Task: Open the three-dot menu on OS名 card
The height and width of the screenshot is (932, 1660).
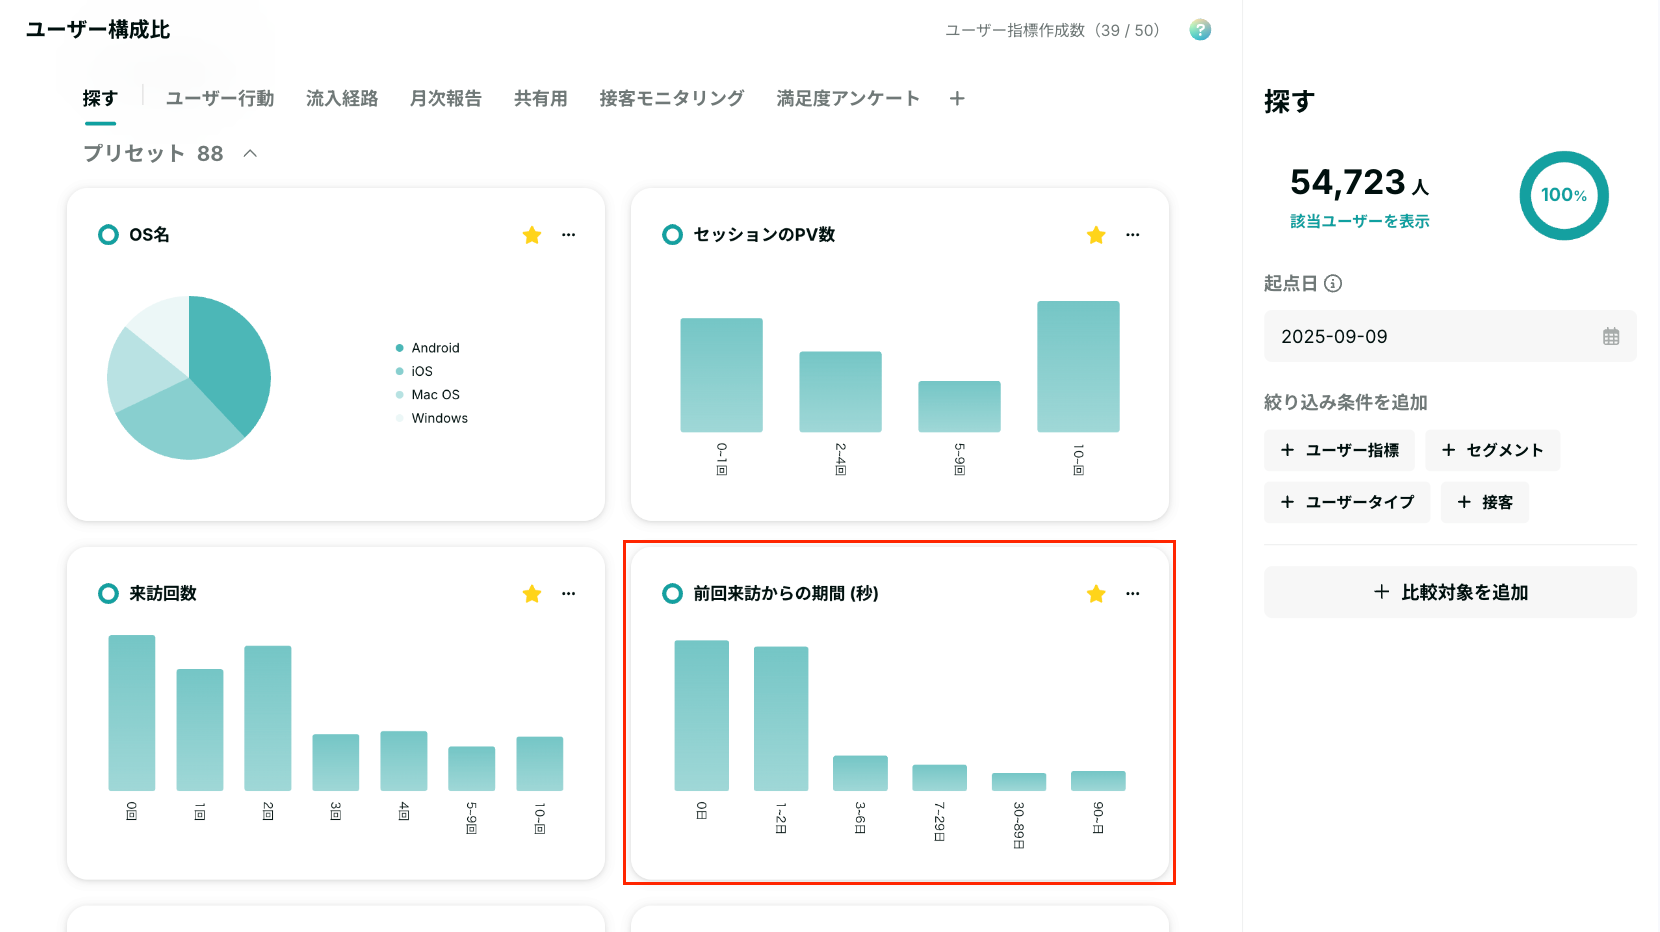Action: click(x=569, y=235)
